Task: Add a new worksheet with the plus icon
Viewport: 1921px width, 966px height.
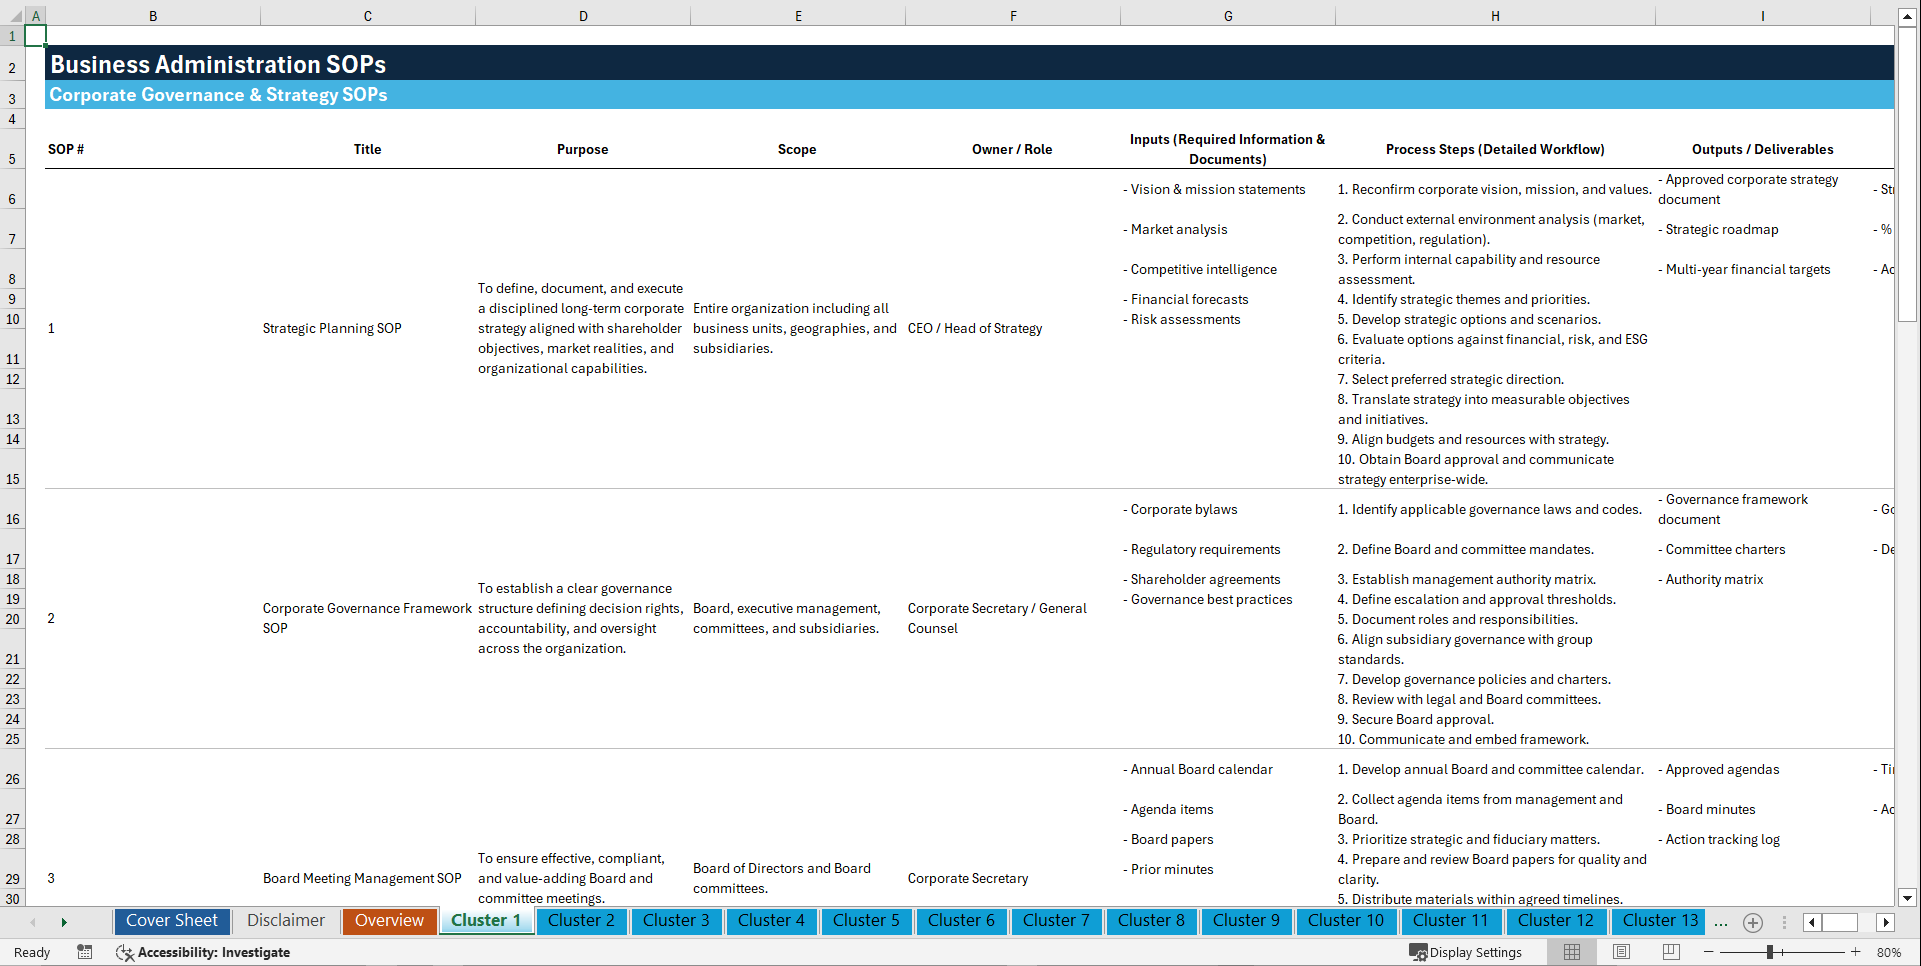Action: click(1752, 922)
